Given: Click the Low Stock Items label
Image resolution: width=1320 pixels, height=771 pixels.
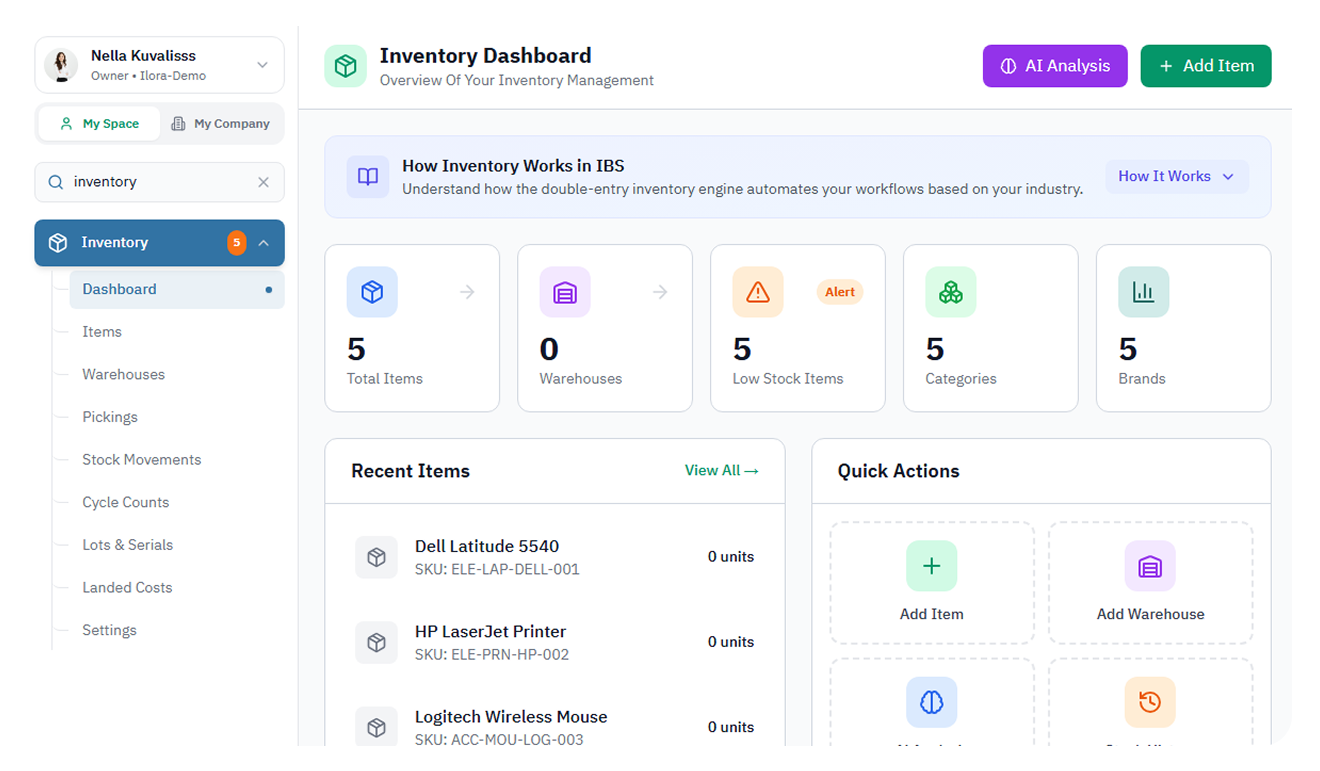Looking at the screenshot, I should [788, 379].
